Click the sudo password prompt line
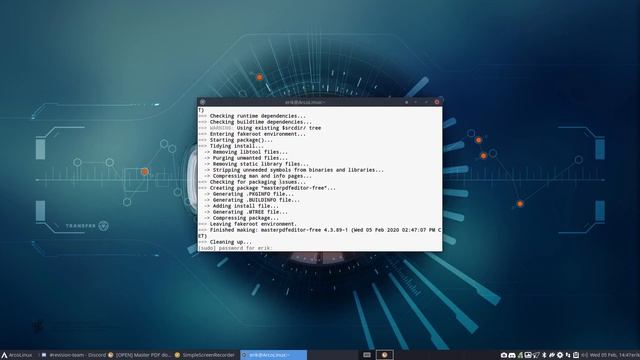The height and width of the screenshot is (360, 640). pyautogui.click(x=235, y=248)
